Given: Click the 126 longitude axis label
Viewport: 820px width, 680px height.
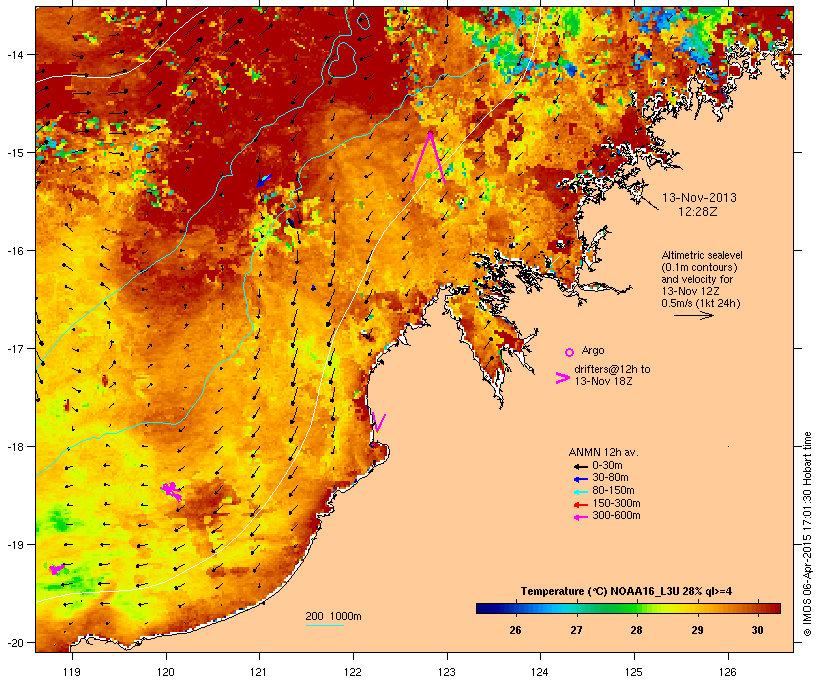Looking at the screenshot, I should pyautogui.click(x=727, y=672).
